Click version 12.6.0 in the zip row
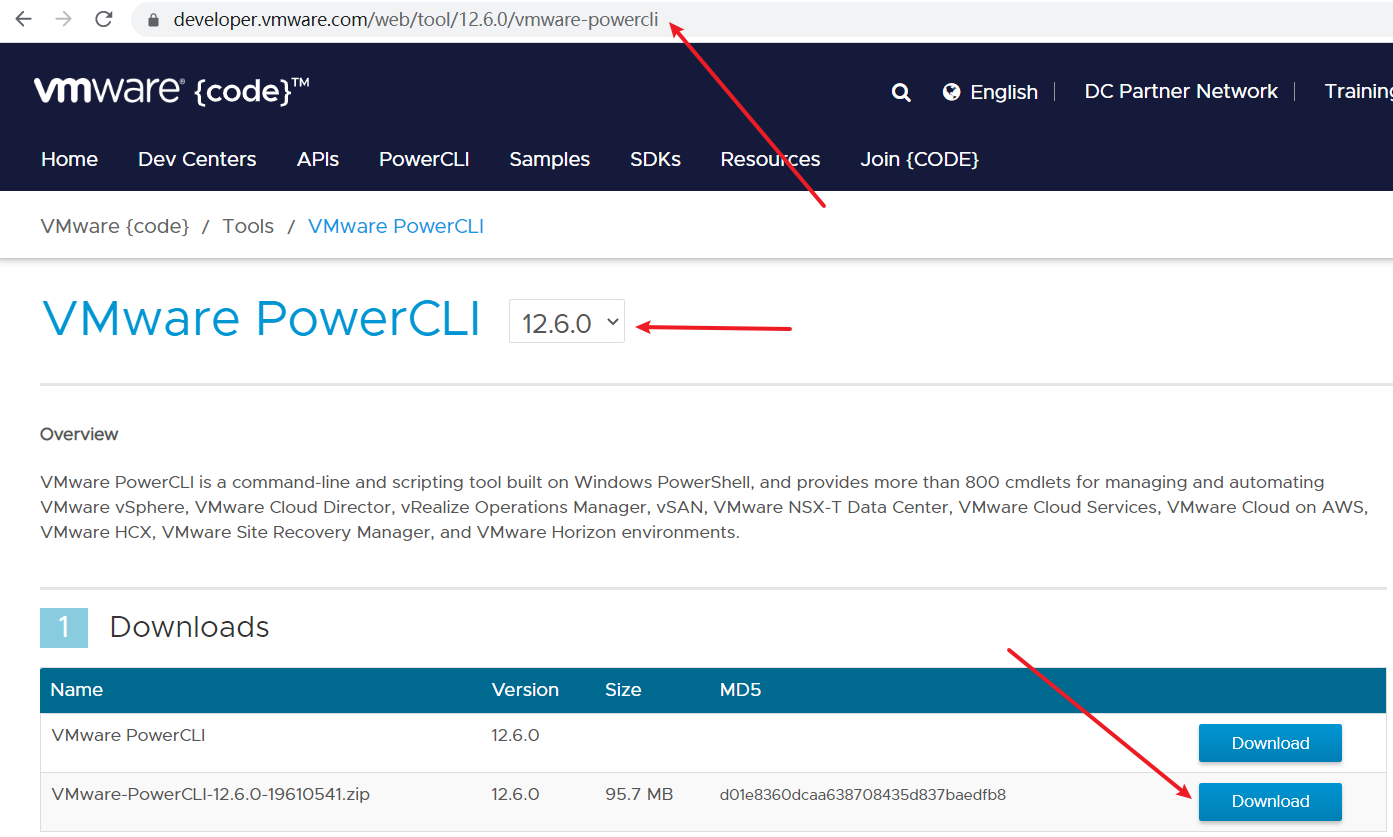 click(x=515, y=795)
